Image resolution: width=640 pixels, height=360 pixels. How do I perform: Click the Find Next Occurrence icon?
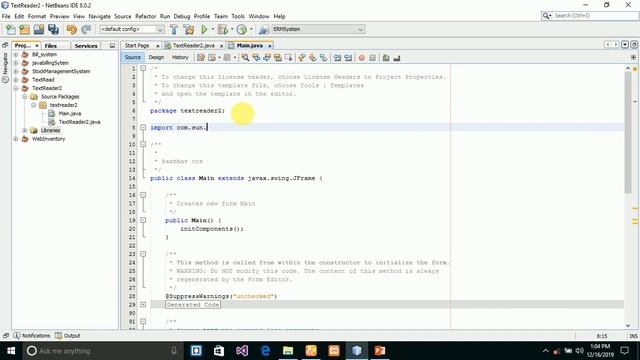[267, 58]
